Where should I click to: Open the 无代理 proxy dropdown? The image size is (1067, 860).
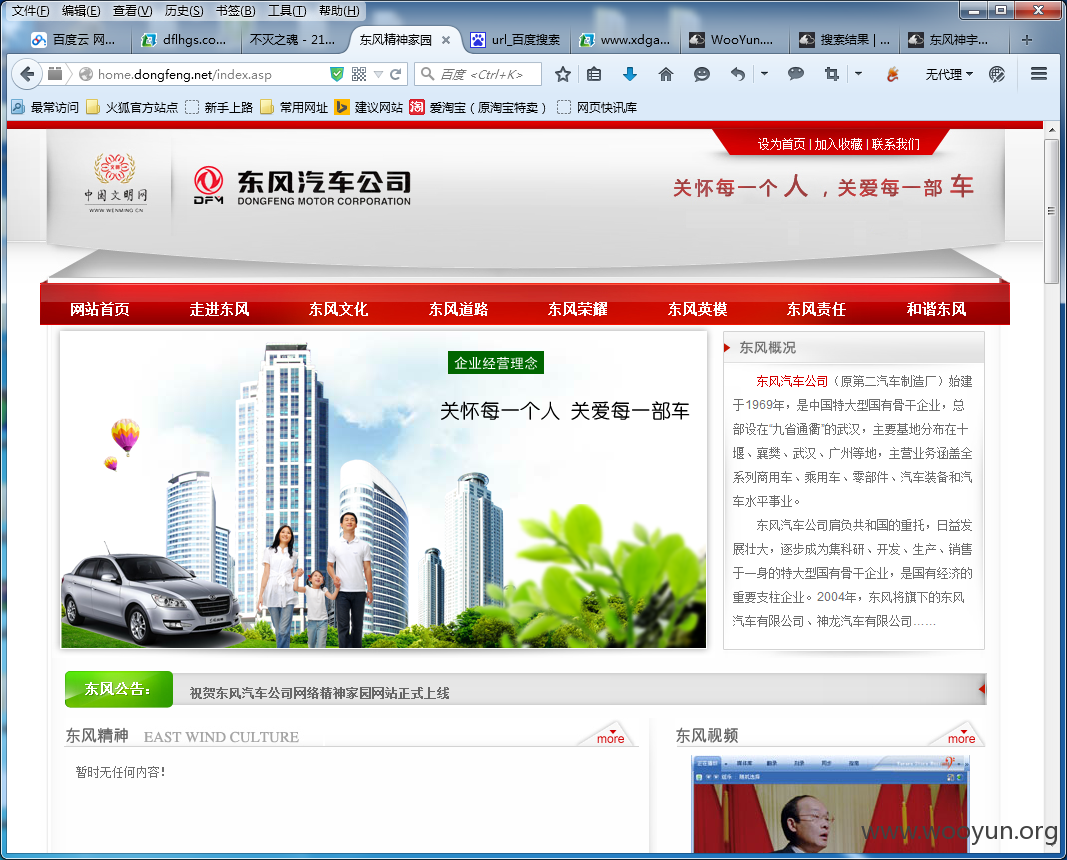(x=949, y=74)
